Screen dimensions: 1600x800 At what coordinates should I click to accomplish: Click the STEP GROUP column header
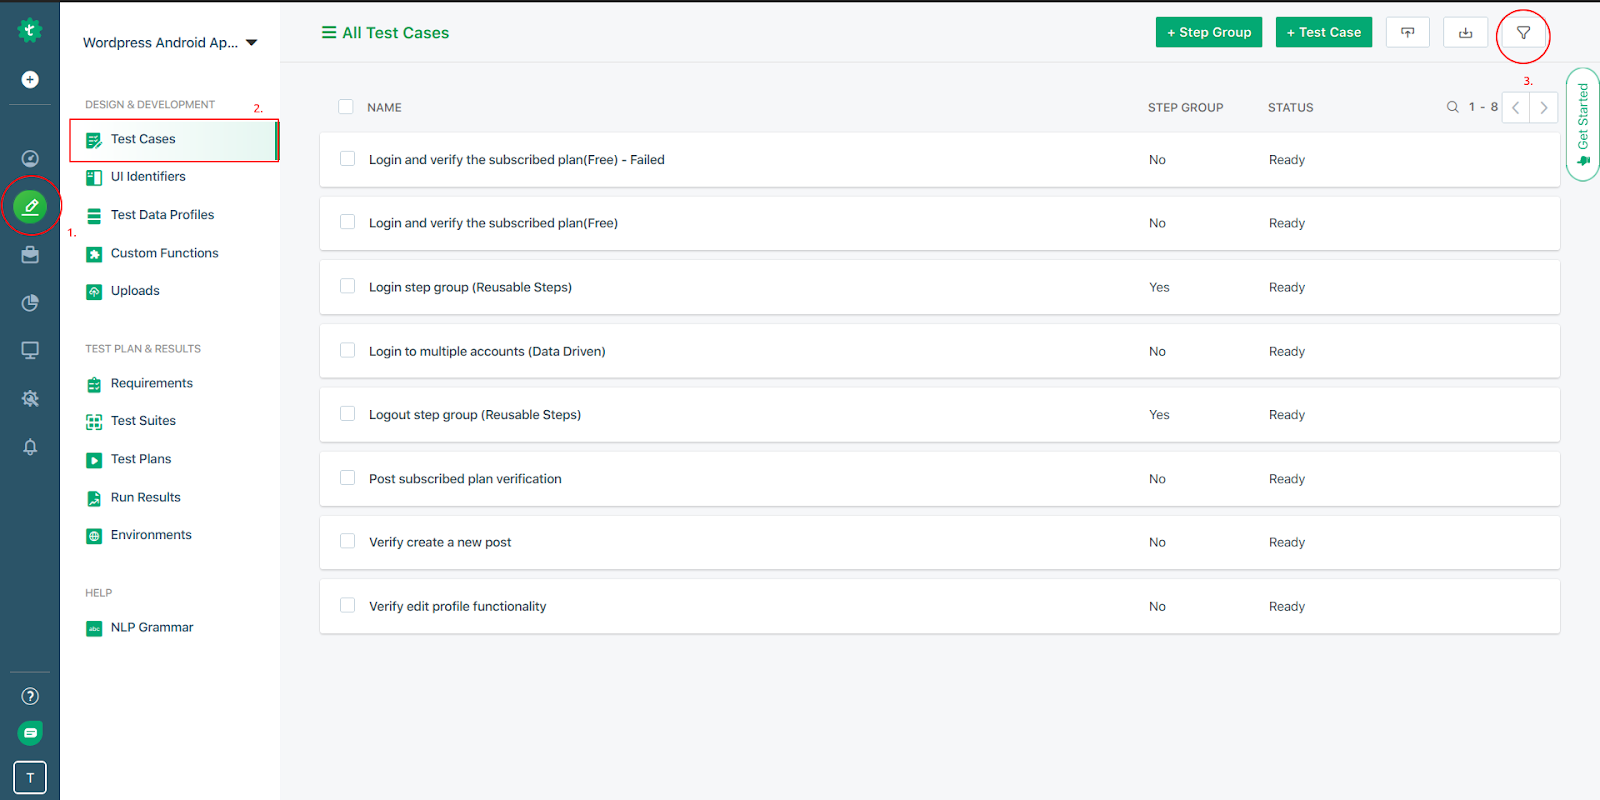[1185, 108]
